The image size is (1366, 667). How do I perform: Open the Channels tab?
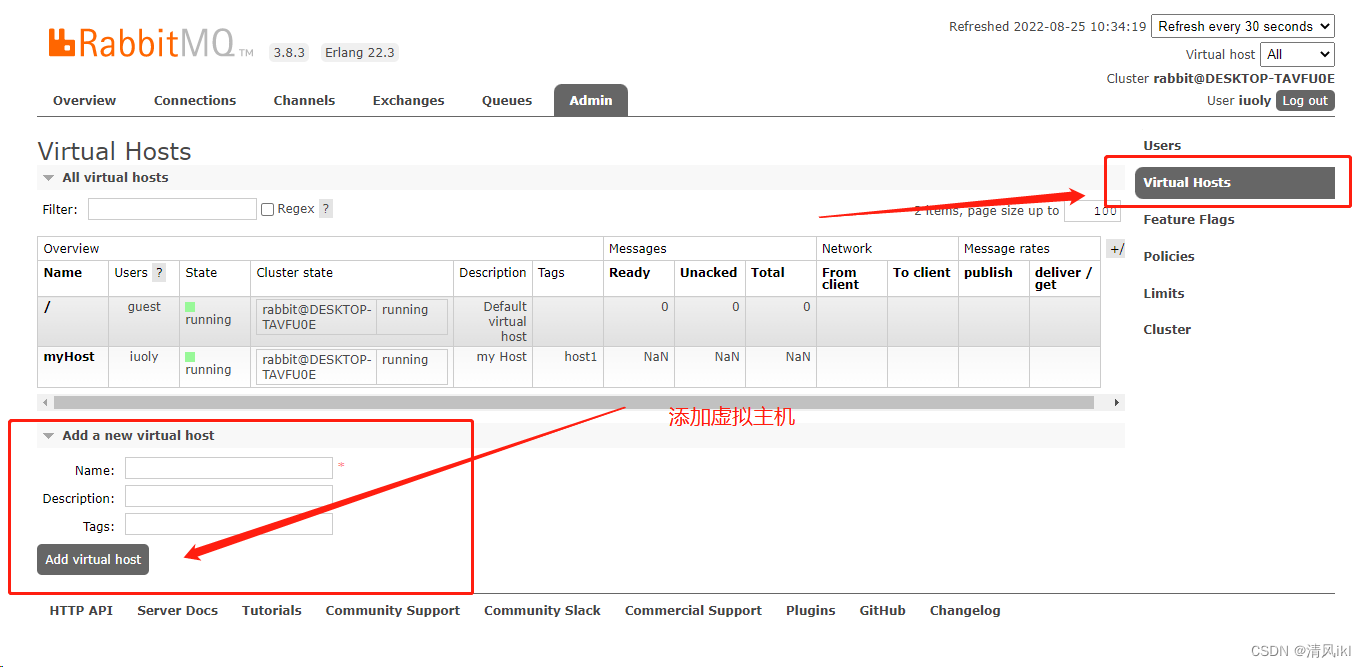[304, 100]
